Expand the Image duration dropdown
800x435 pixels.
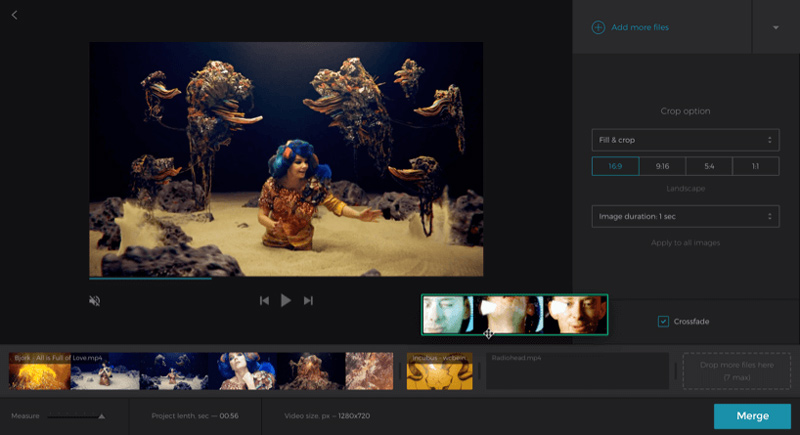click(685, 216)
